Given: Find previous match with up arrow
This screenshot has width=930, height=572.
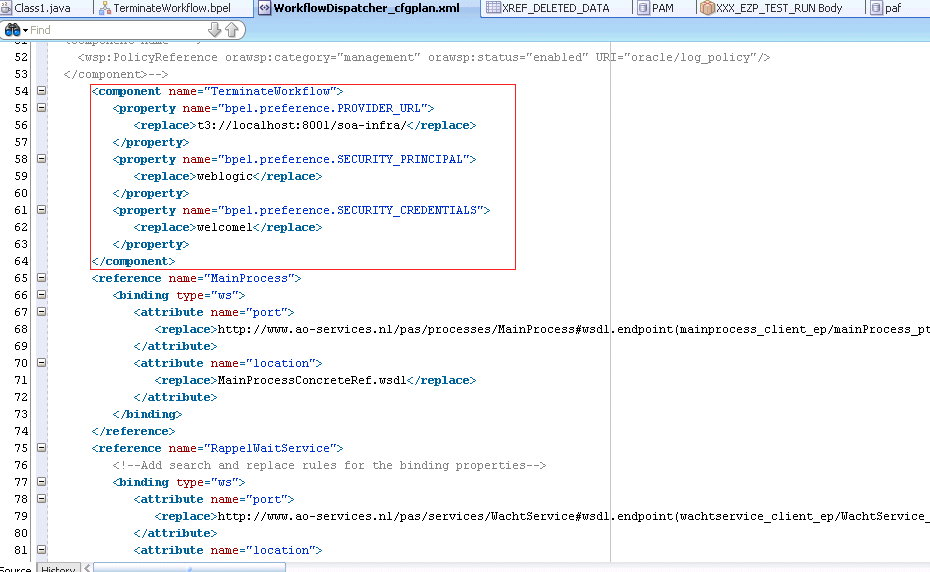Looking at the screenshot, I should (231, 30).
